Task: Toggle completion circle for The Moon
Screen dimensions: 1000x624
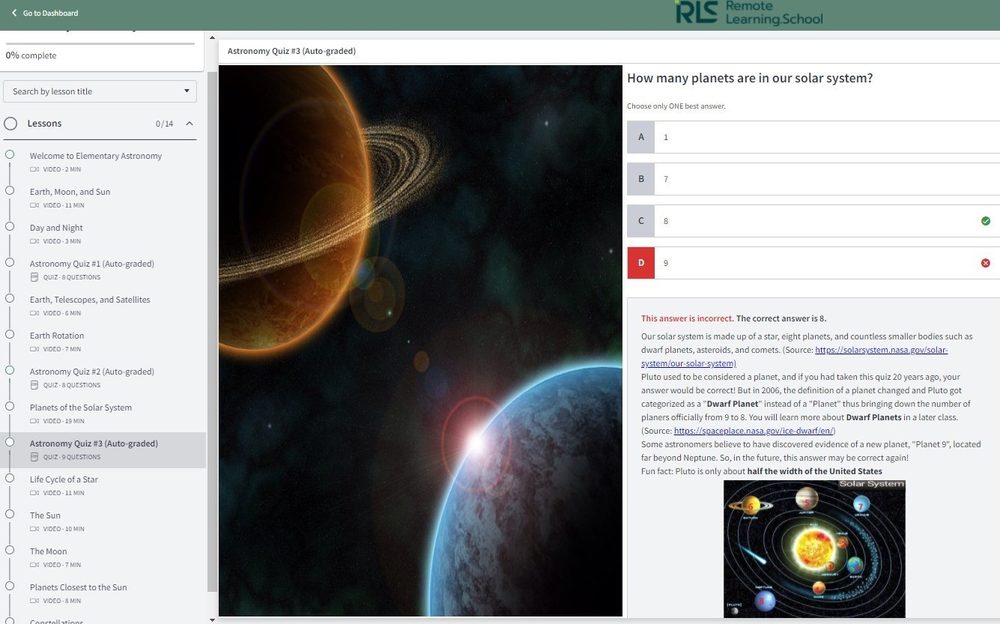Action: tap(10, 549)
